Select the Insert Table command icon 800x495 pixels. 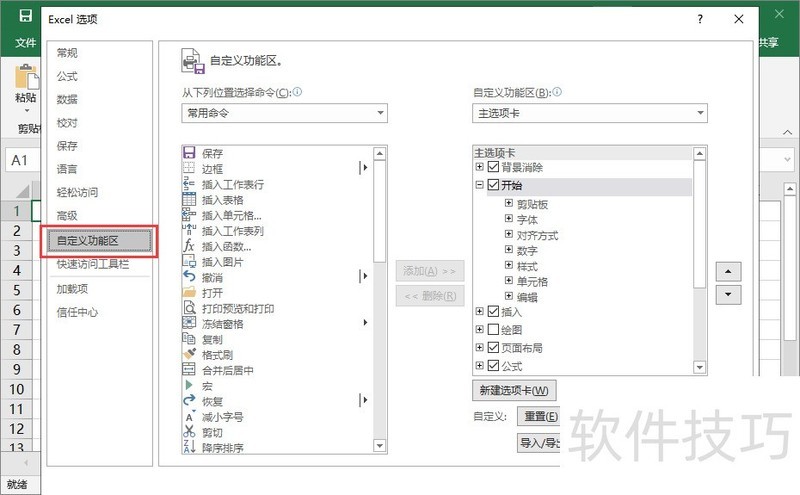tap(189, 199)
